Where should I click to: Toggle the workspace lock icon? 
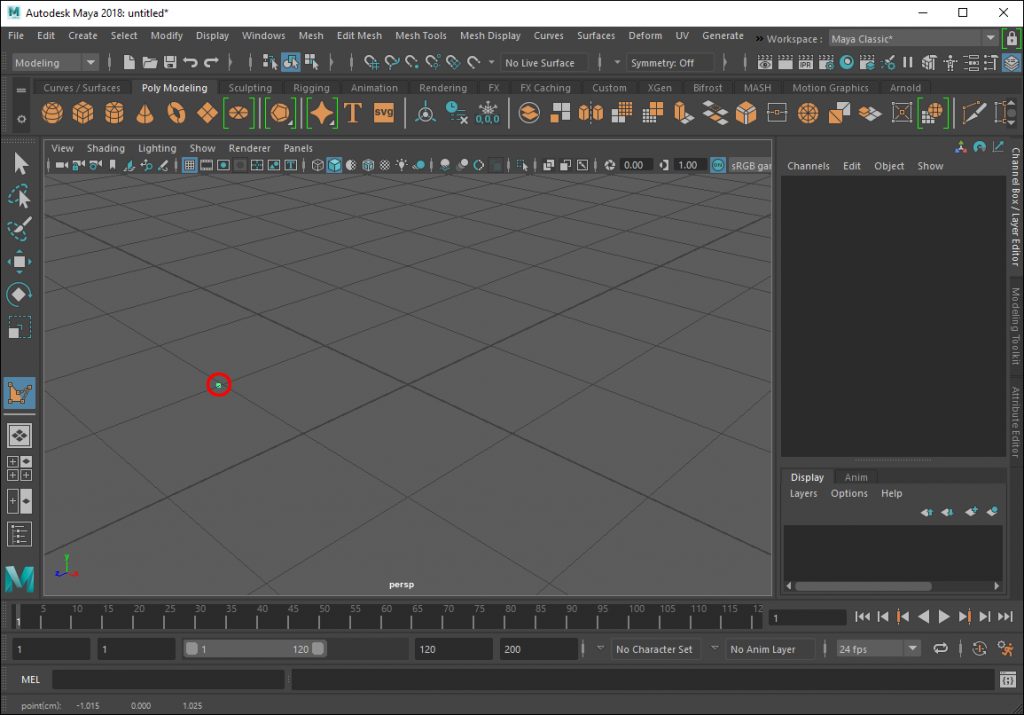(x=1013, y=37)
